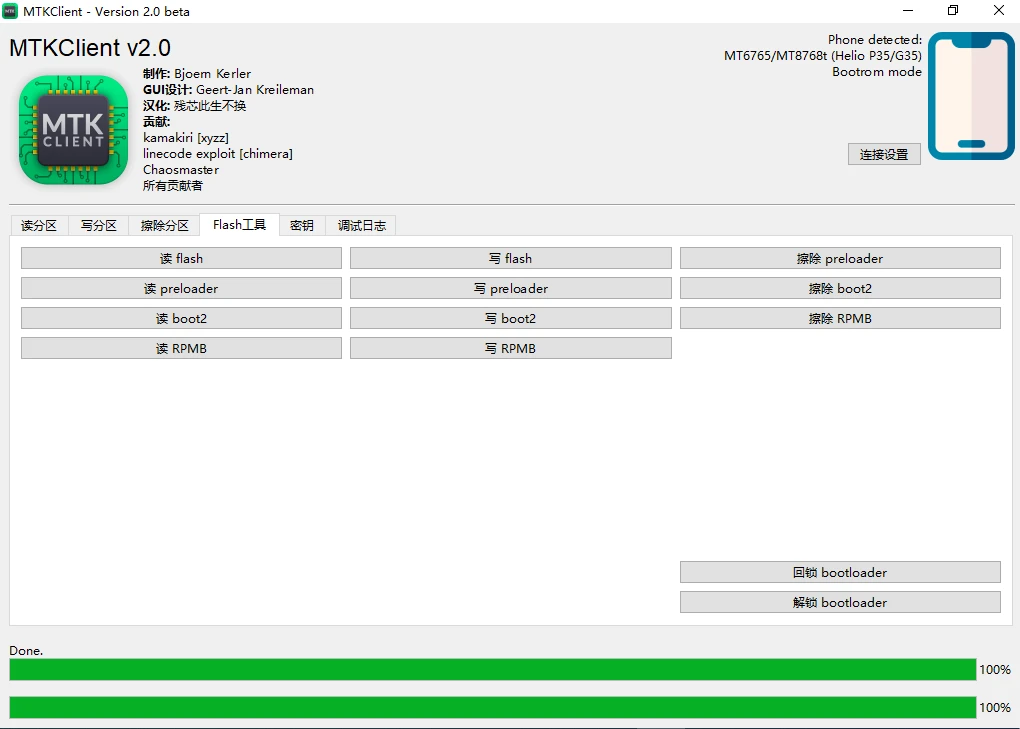
Task: Click the MTK Client chip logo
Action: (x=74, y=129)
